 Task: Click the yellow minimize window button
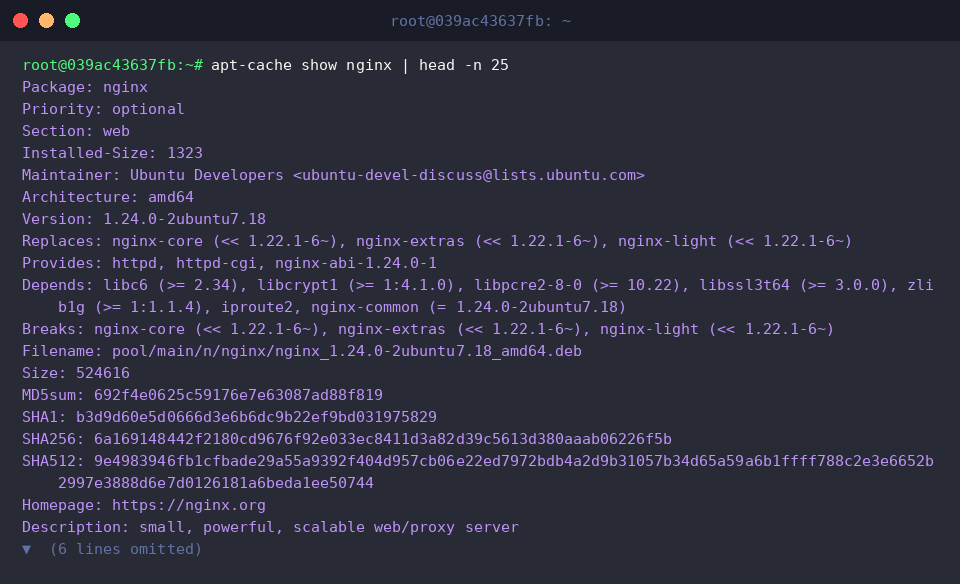point(47,21)
